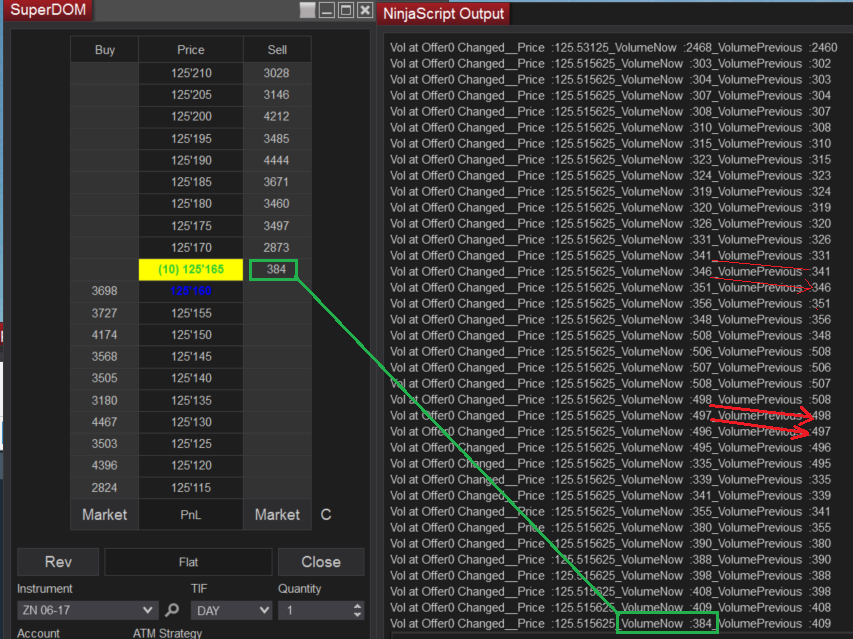Click the buy cell showing 3727
853x639 pixels.
[x=104, y=313]
